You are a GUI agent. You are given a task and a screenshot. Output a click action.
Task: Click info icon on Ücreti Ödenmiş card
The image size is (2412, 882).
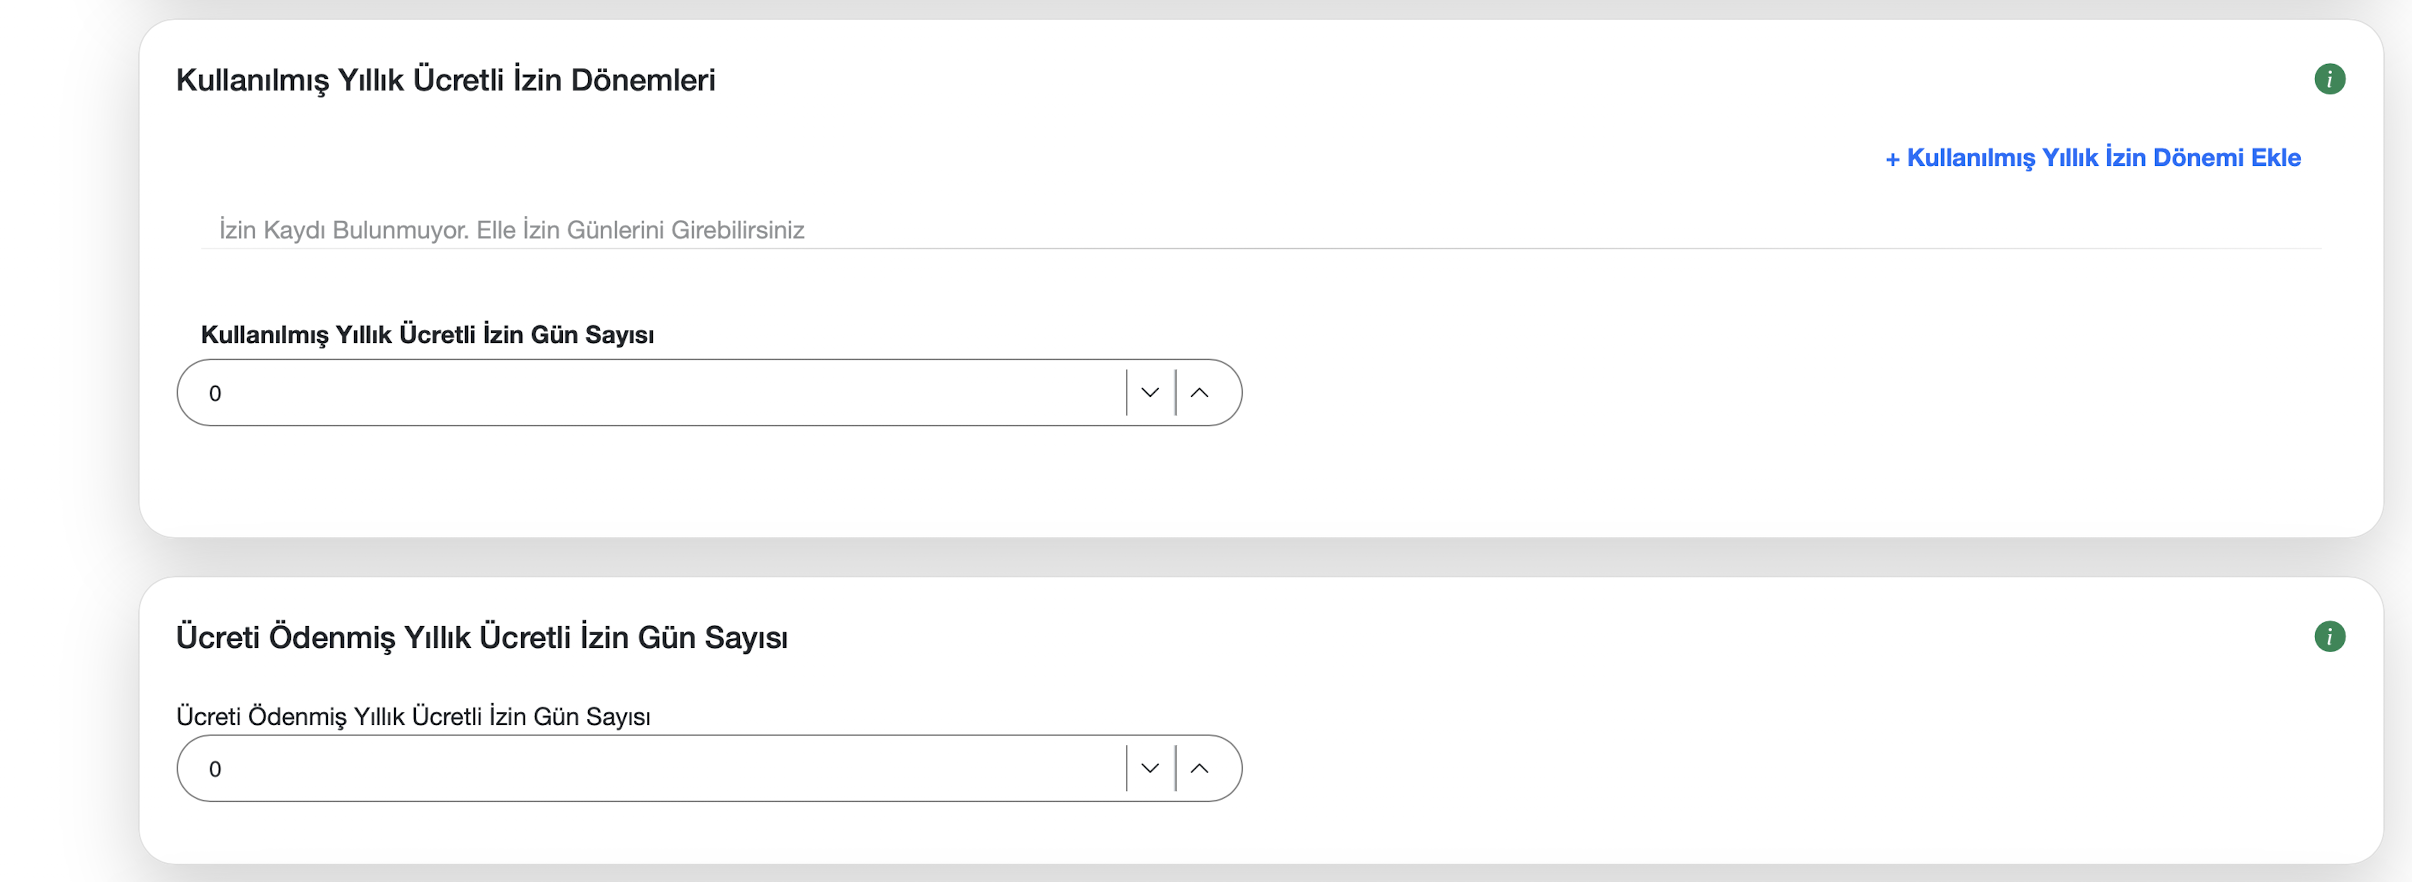[x=2329, y=636]
